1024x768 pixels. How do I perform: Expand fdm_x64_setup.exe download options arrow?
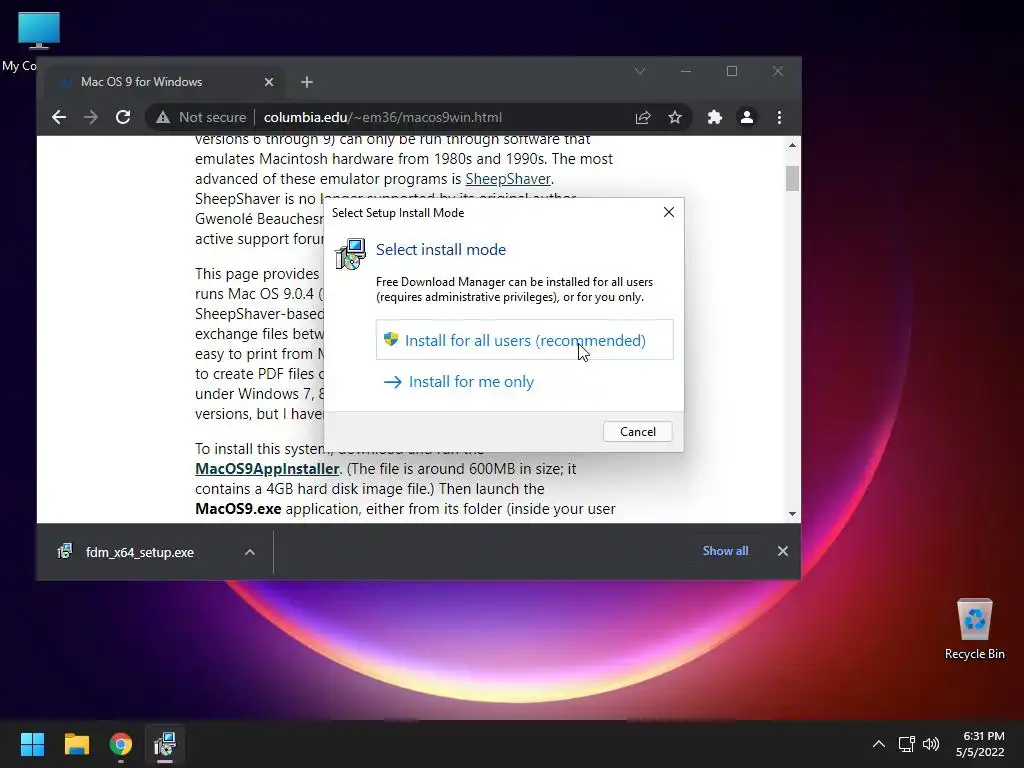coord(249,552)
